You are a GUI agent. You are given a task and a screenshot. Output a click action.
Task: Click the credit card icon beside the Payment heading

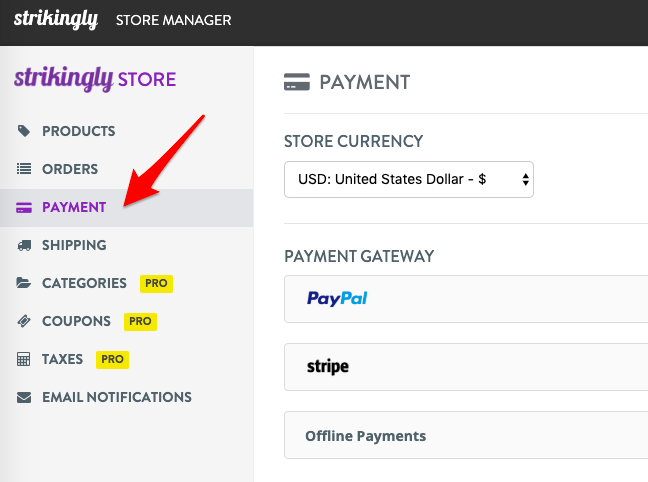coord(297,82)
